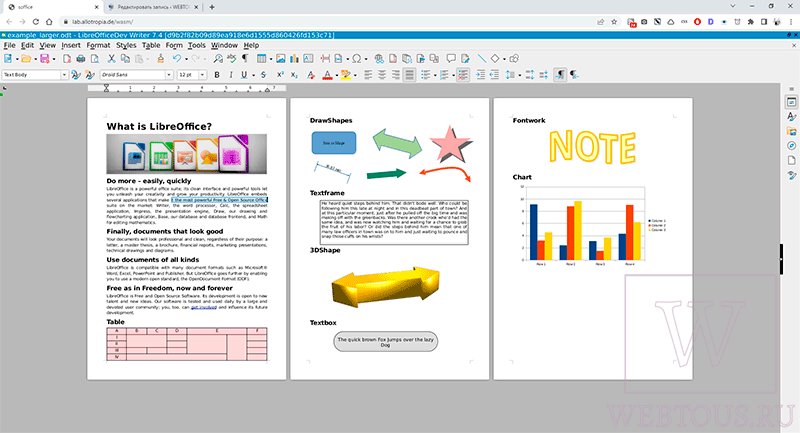This screenshot has height=433, width=800.
Task: Expand the 12 pt font size dropdown
Action: click(202, 75)
